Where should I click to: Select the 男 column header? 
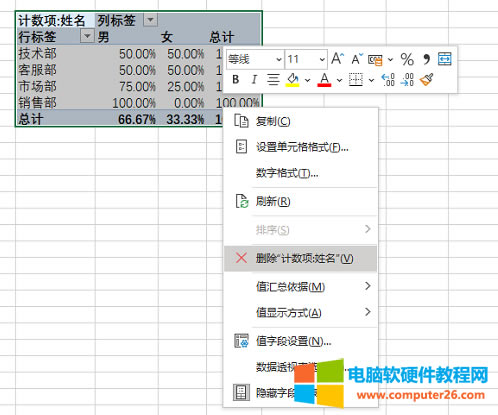(x=127, y=37)
